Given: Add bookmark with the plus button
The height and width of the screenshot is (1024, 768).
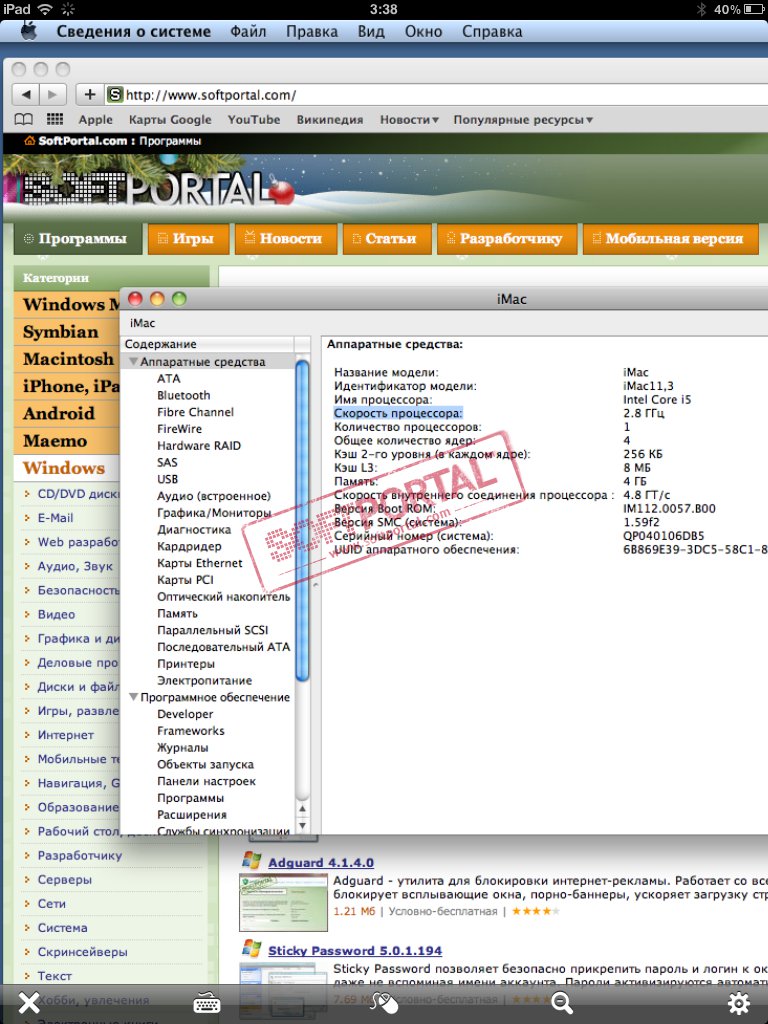Looking at the screenshot, I should coord(90,95).
